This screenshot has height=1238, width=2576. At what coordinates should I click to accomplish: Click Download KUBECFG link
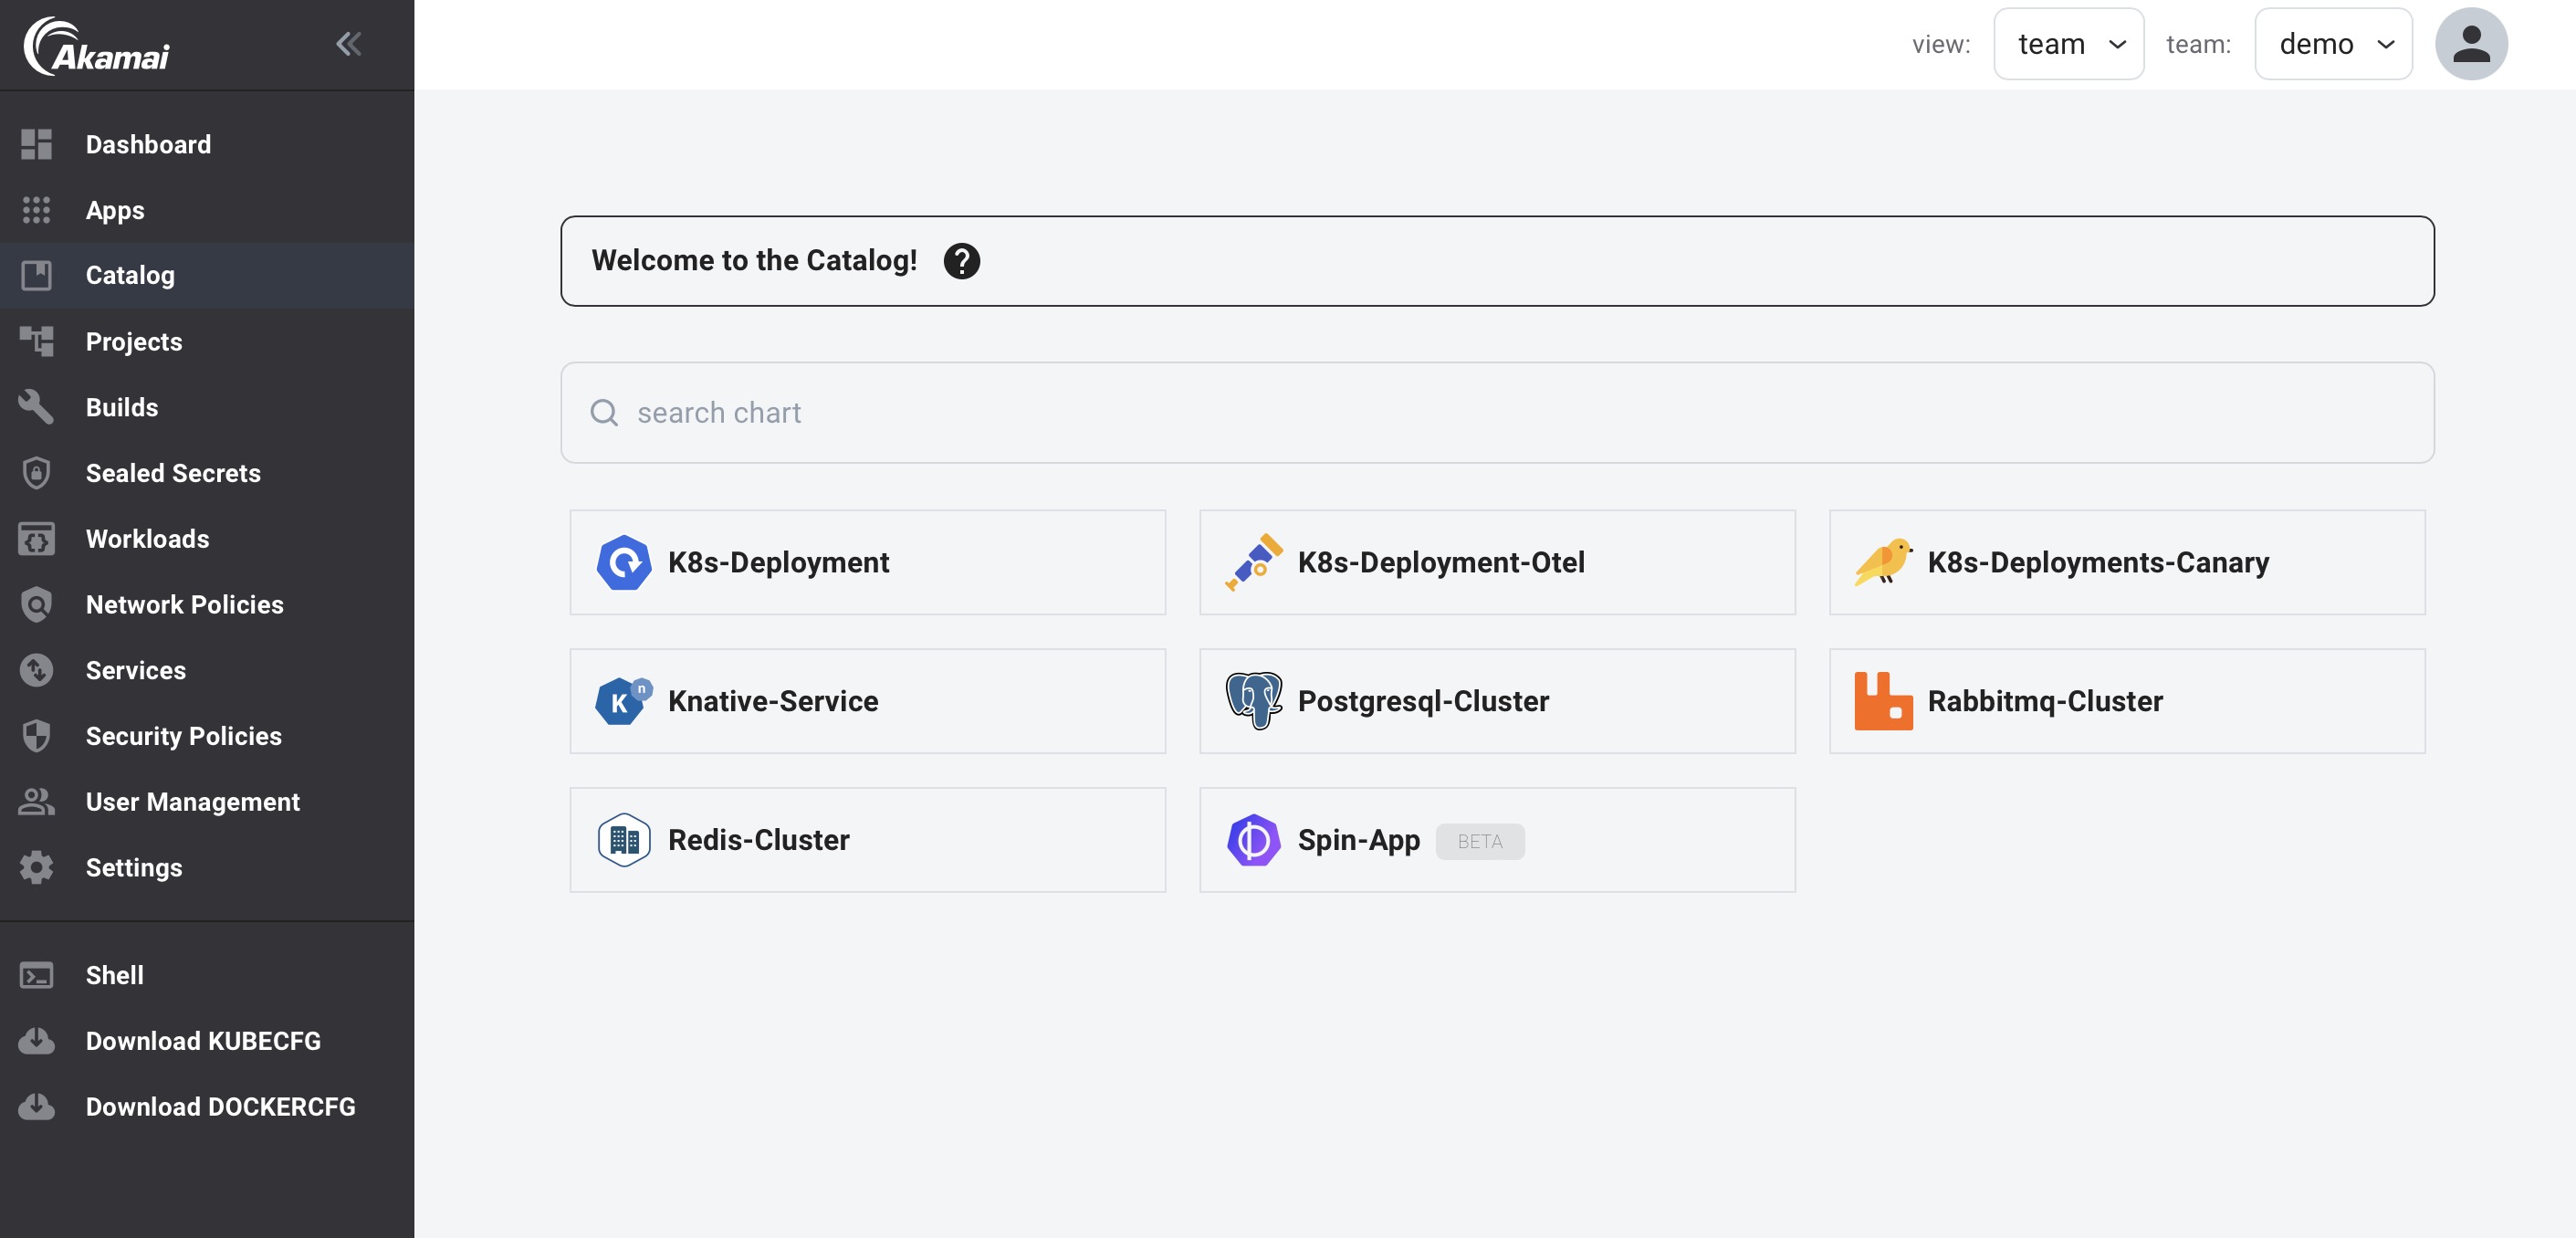[x=203, y=1041]
